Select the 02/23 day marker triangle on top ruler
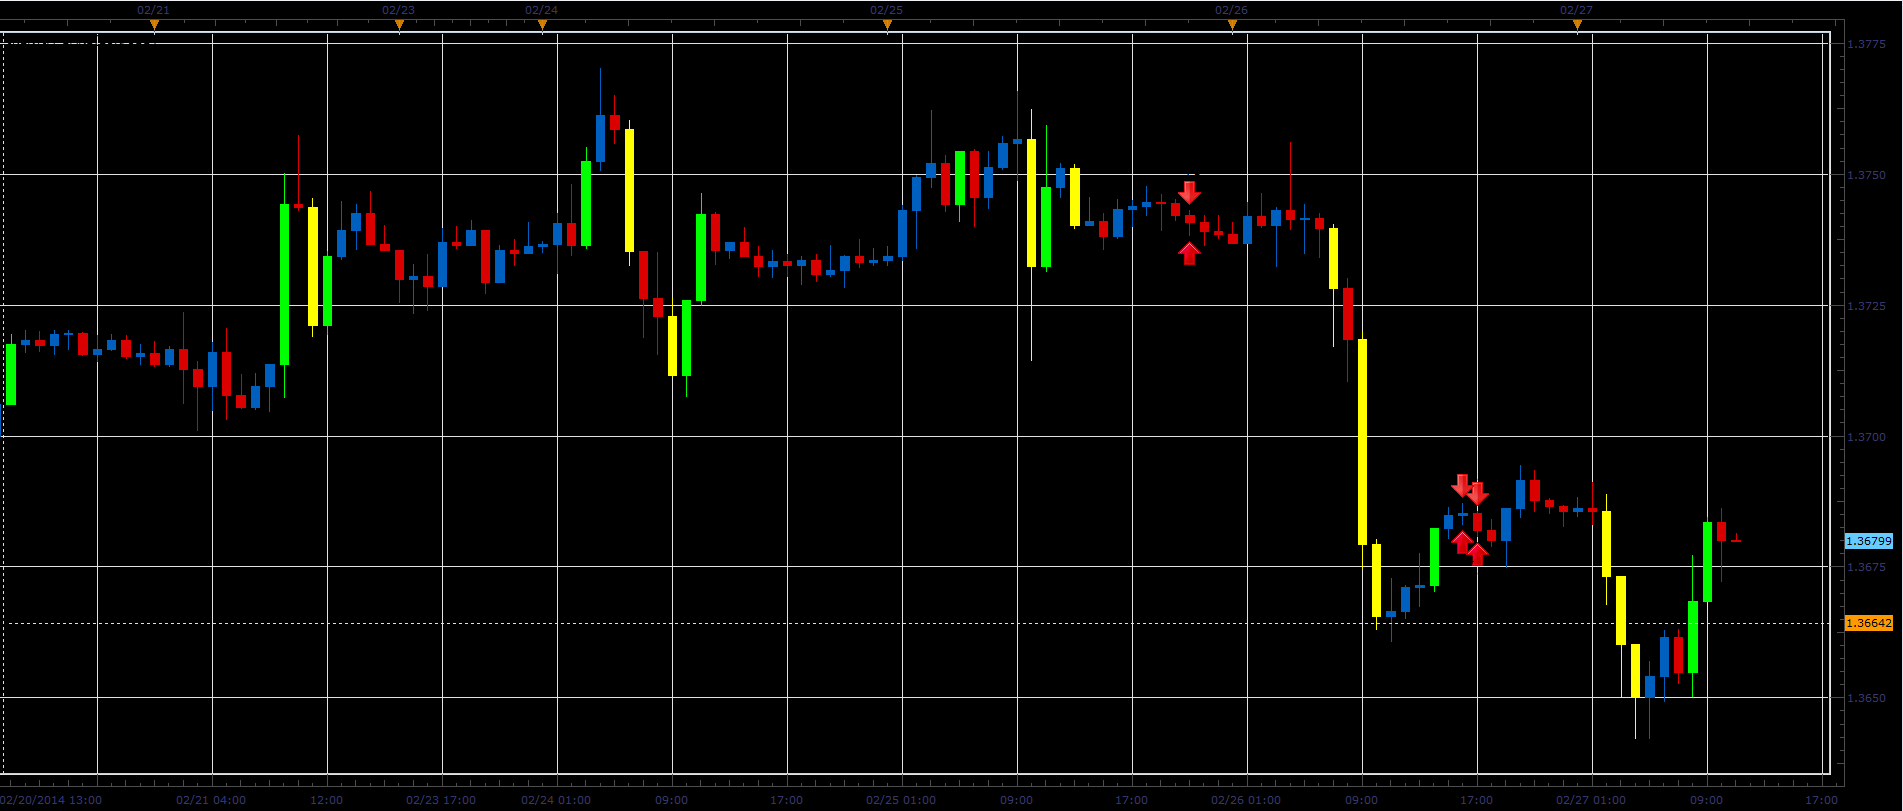 click(399, 25)
